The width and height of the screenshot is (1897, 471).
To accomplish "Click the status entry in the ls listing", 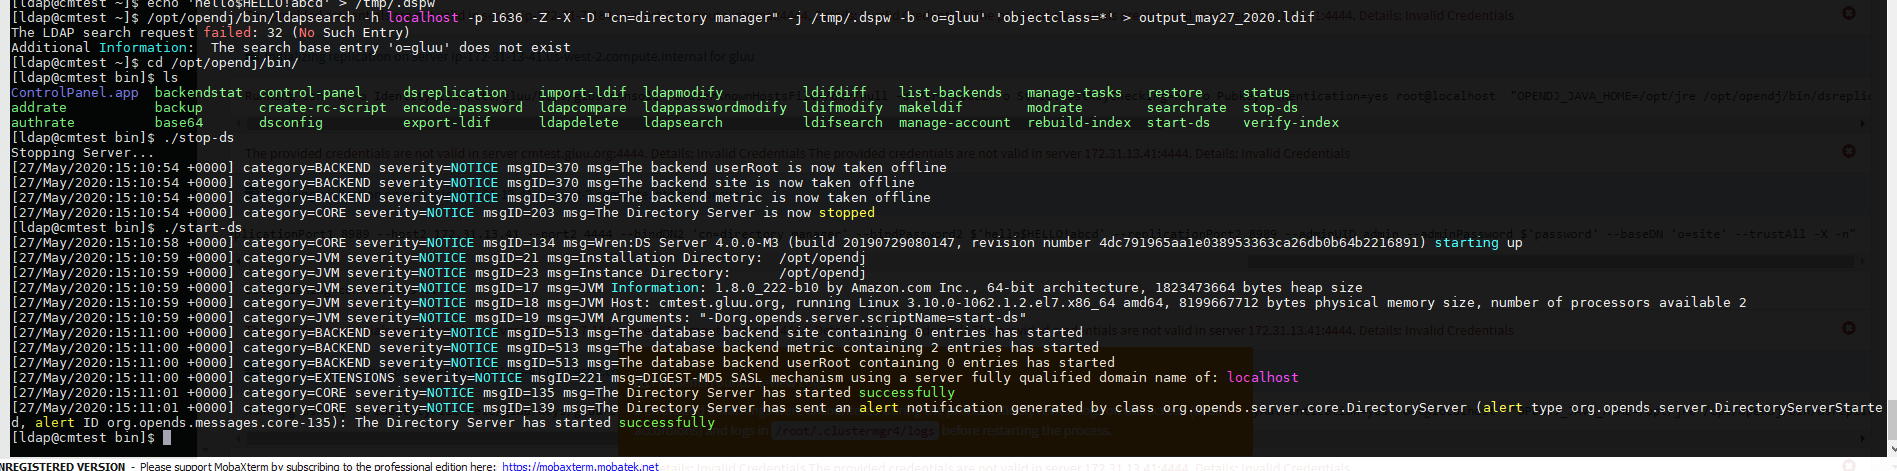I will coord(1267,92).
